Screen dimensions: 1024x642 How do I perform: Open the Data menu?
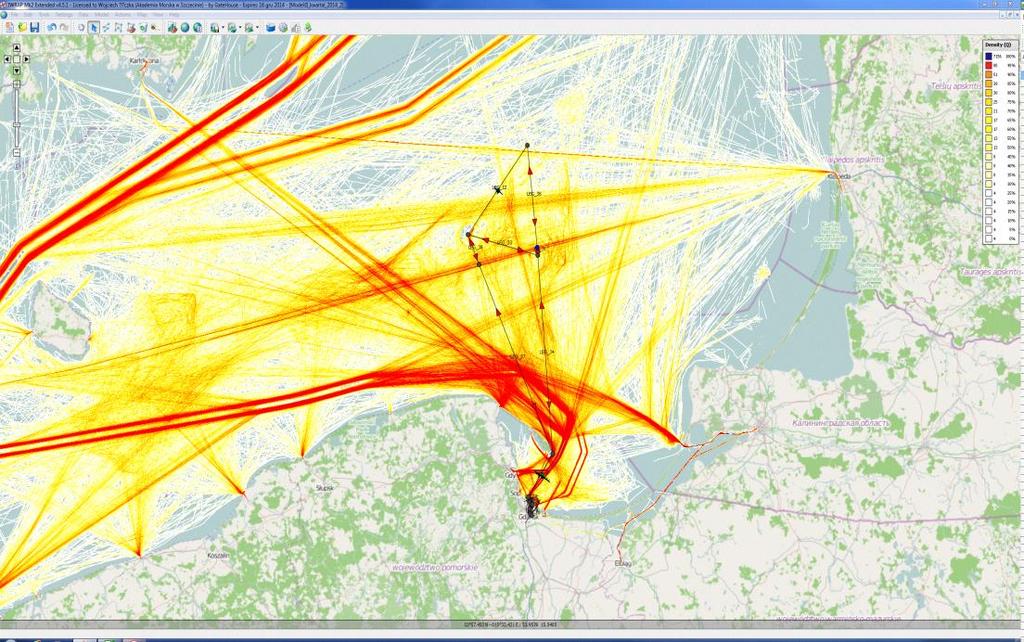(x=83, y=14)
